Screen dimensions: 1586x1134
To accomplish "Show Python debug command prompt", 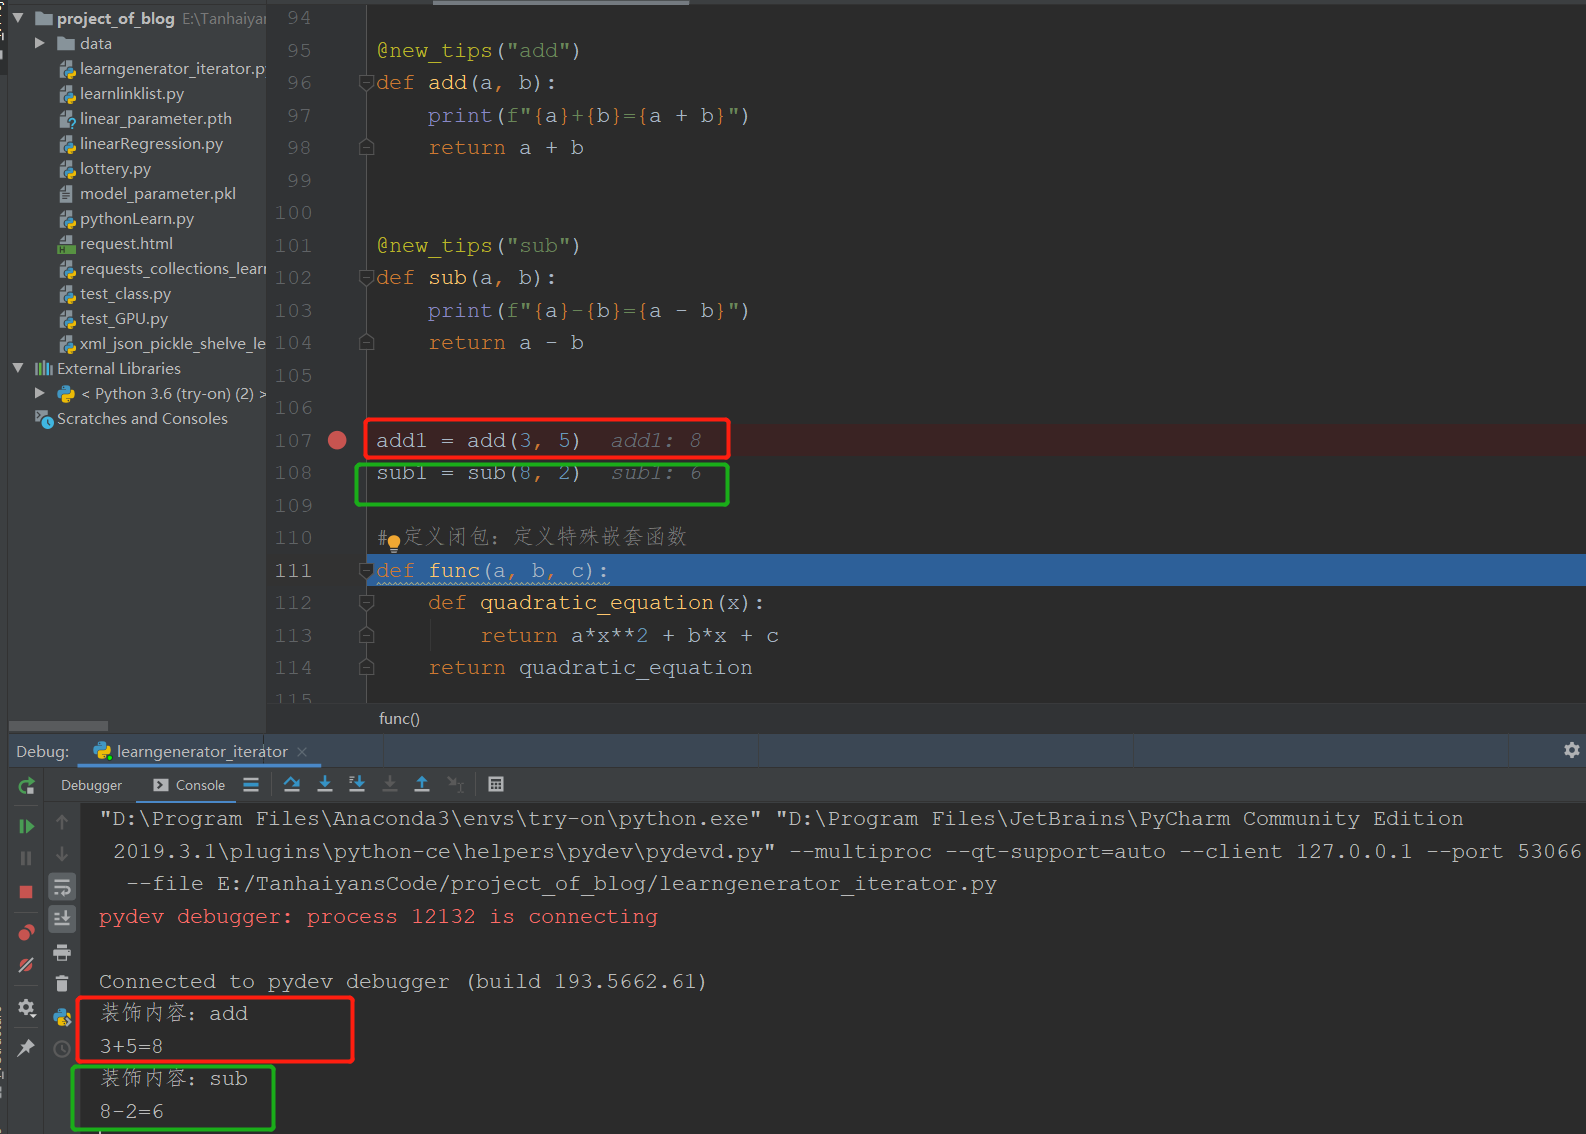I will pyautogui.click(x=62, y=1017).
